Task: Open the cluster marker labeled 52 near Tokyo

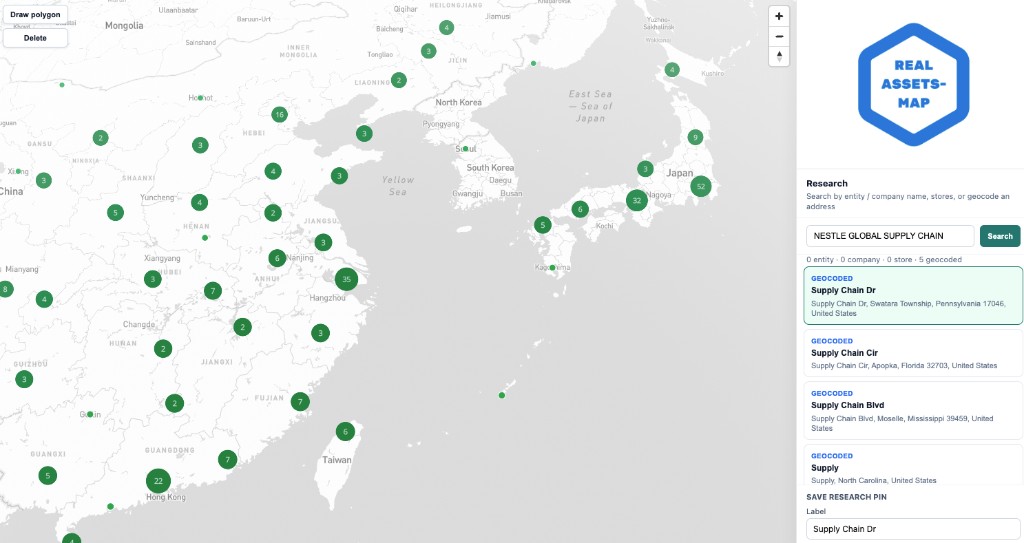Action: tap(700, 186)
